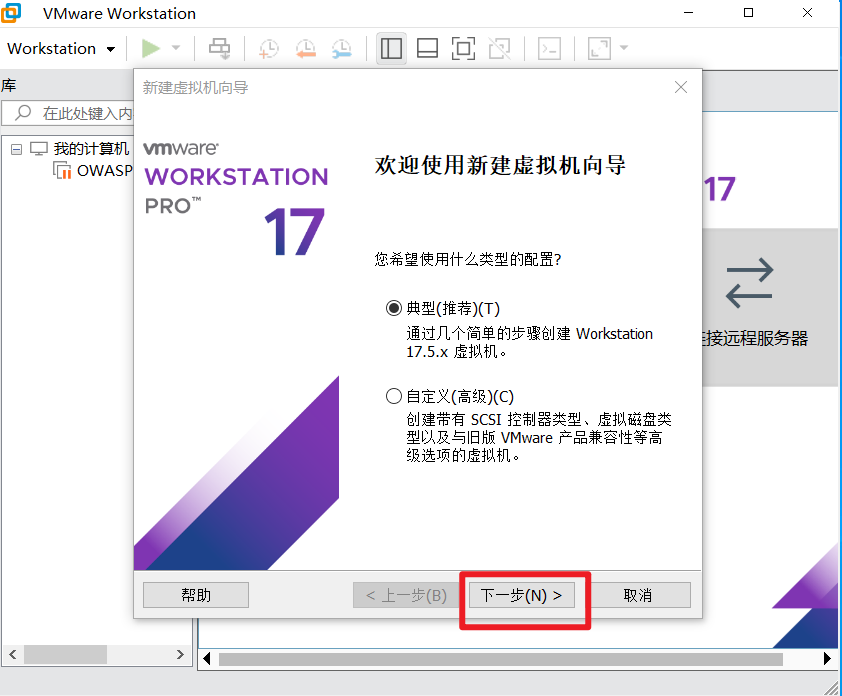The width and height of the screenshot is (842, 696).
Task: Click the 帮助 button
Action: (x=196, y=595)
